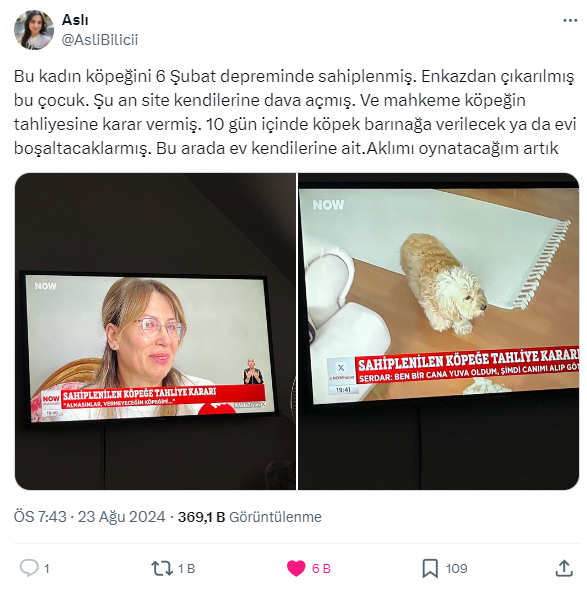Toggle the pink heart like button
The image size is (587, 592).
click(x=296, y=568)
